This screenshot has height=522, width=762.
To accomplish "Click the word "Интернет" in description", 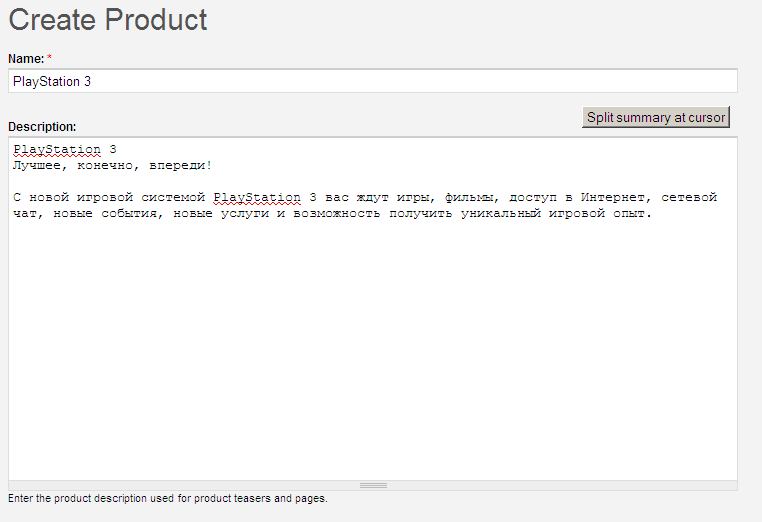I will tap(613, 197).
